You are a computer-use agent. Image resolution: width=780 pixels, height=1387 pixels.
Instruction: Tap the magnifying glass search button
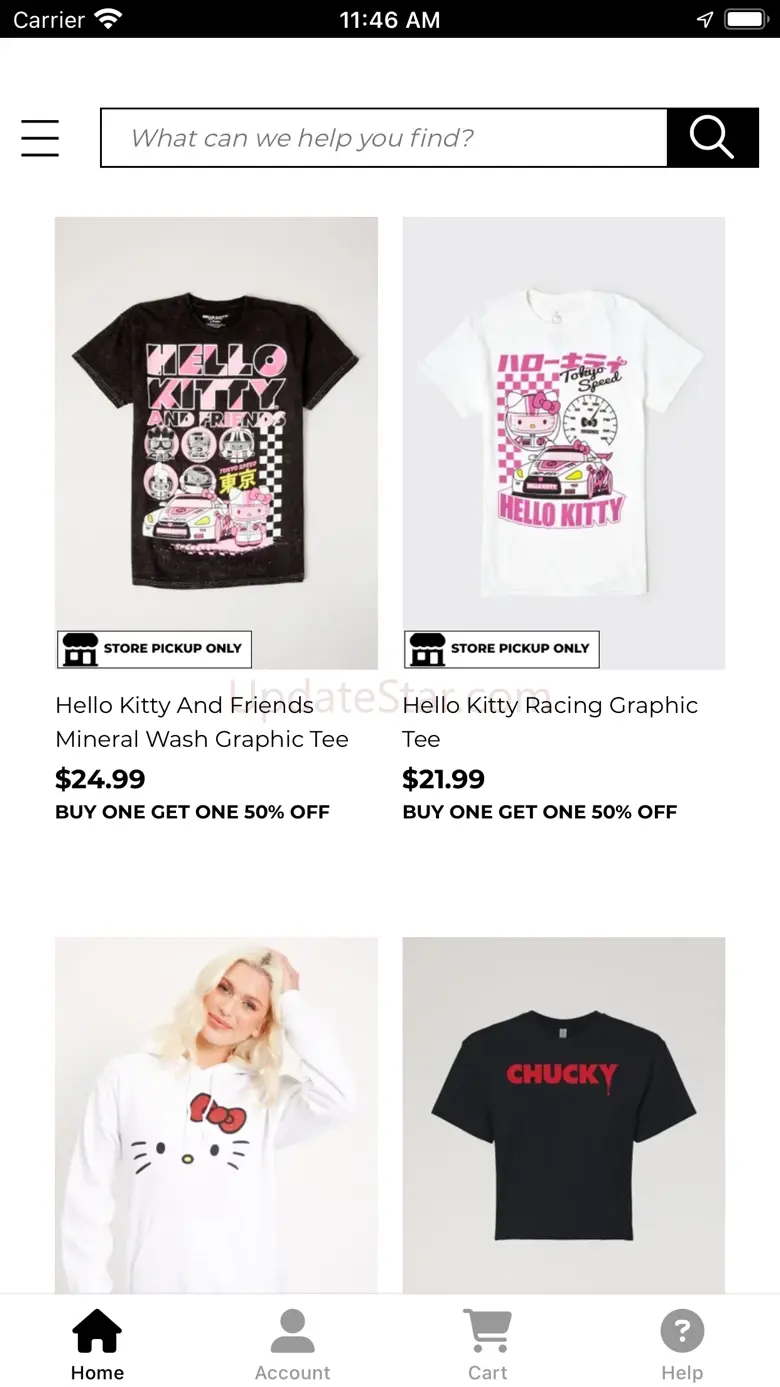point(712,138)
